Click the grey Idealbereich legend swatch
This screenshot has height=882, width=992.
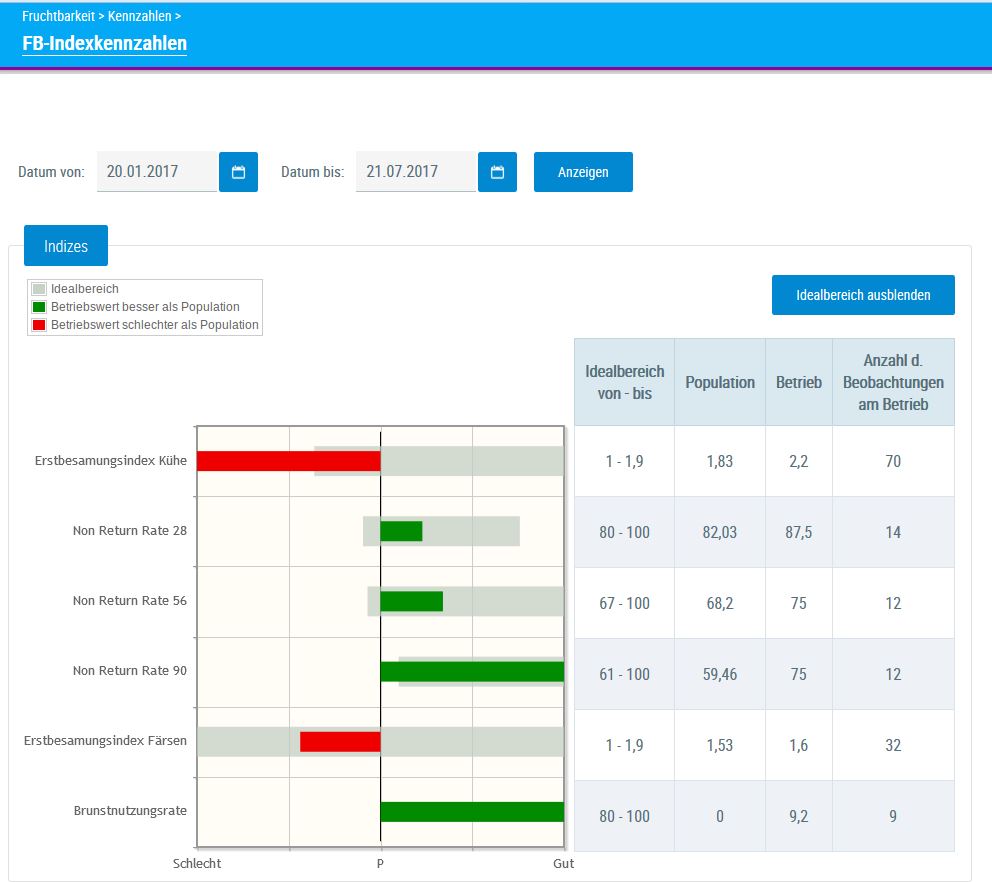[x=40, y=290]
